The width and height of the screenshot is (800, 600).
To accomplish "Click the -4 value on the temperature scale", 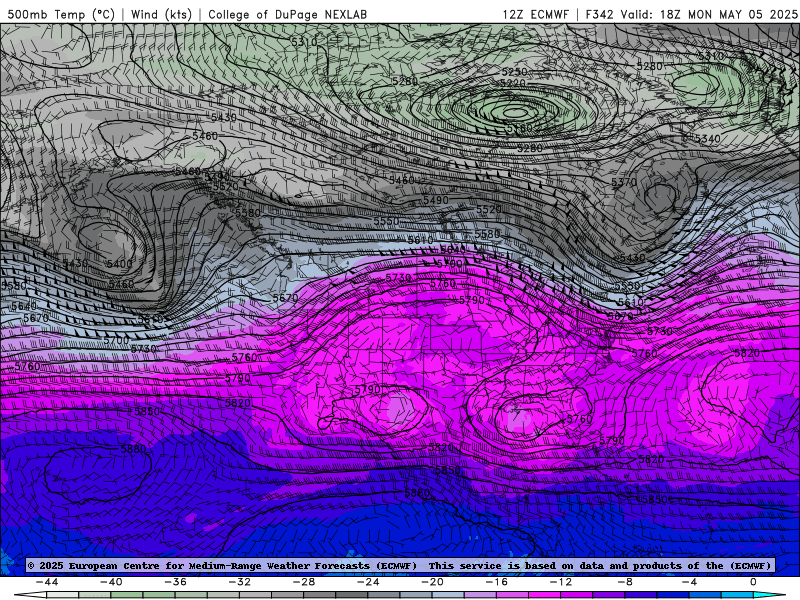I will [690, 582].
